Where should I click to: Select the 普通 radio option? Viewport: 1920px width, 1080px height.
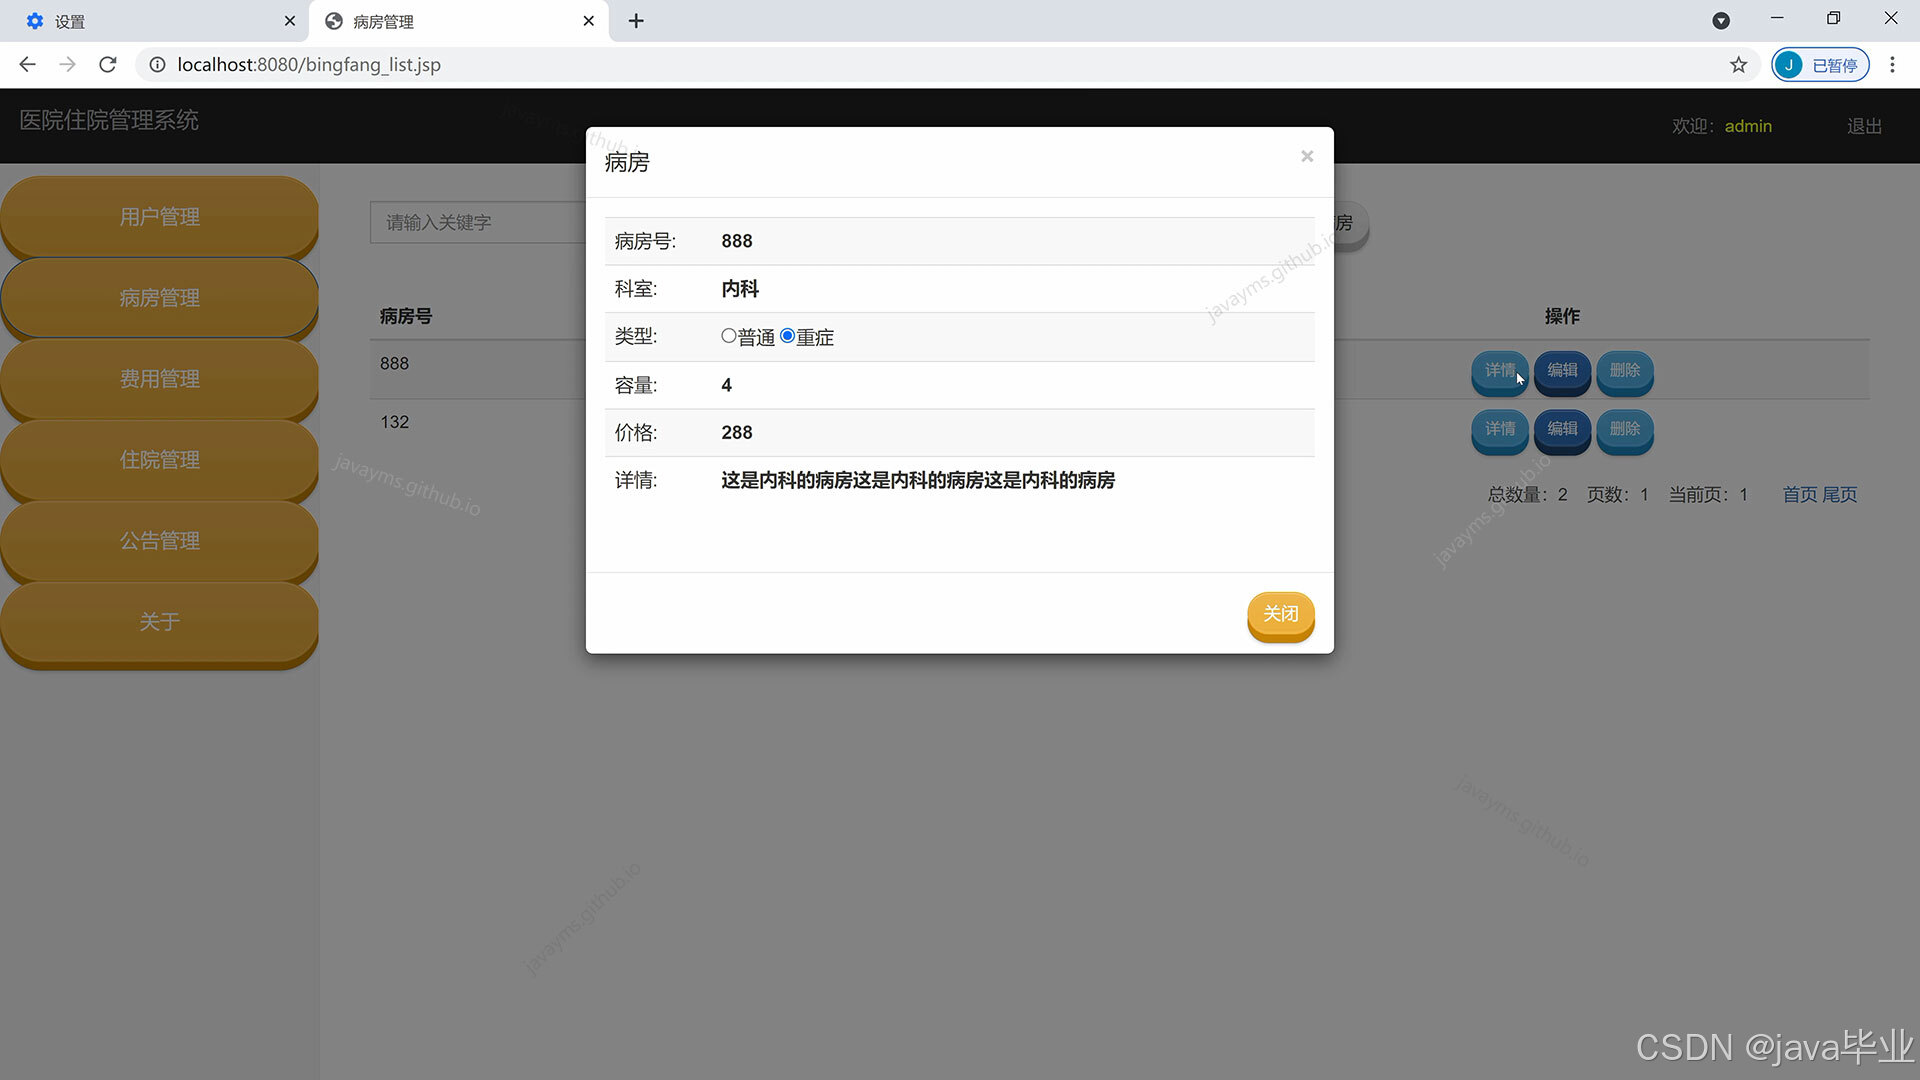click(729, 336)
